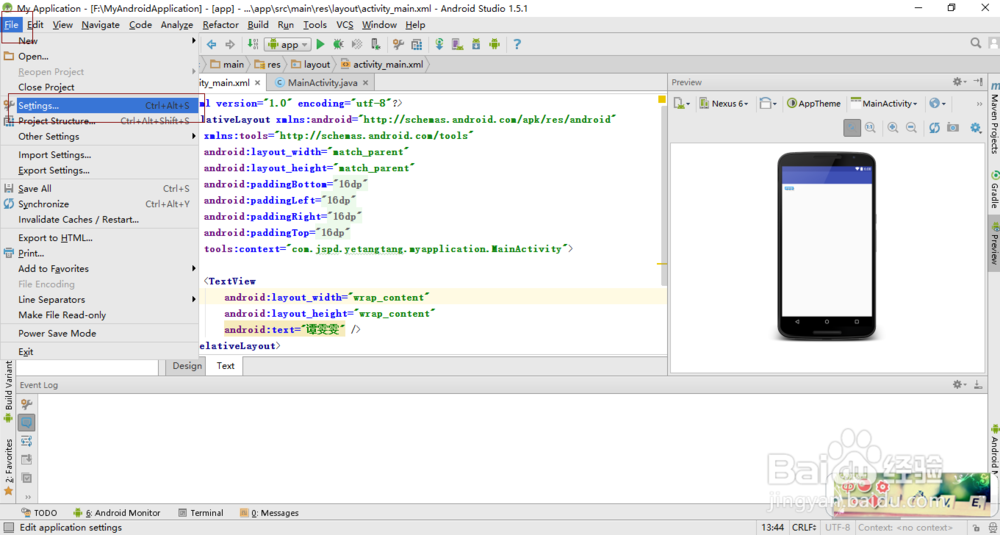
Task: Open Preview panel gear dropdown
Action: pos(959,82)
